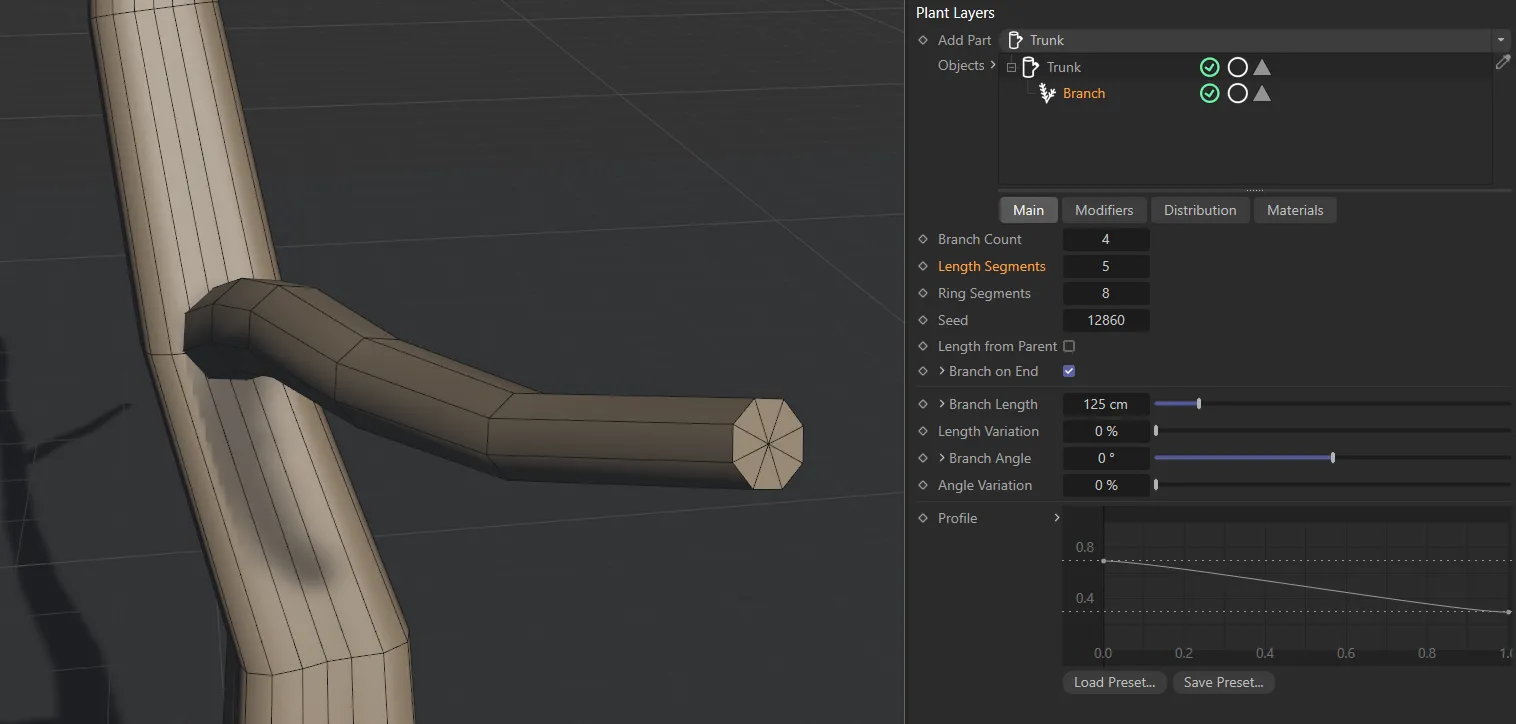This screenshot has height=724, width=1516.
Task: Click the keyframe diamond beside Seed
Action: (x=923, y=320)
